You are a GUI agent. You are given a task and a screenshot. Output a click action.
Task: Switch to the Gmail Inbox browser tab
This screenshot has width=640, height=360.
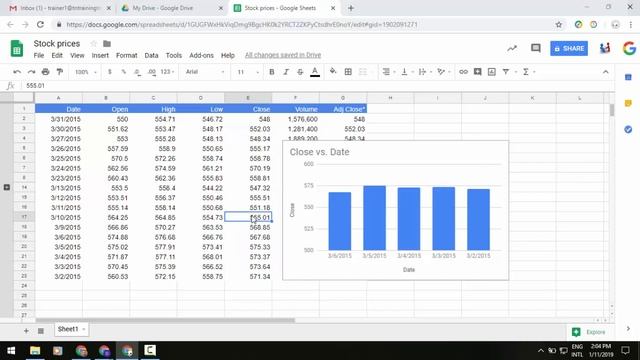(x=60, y=8)
